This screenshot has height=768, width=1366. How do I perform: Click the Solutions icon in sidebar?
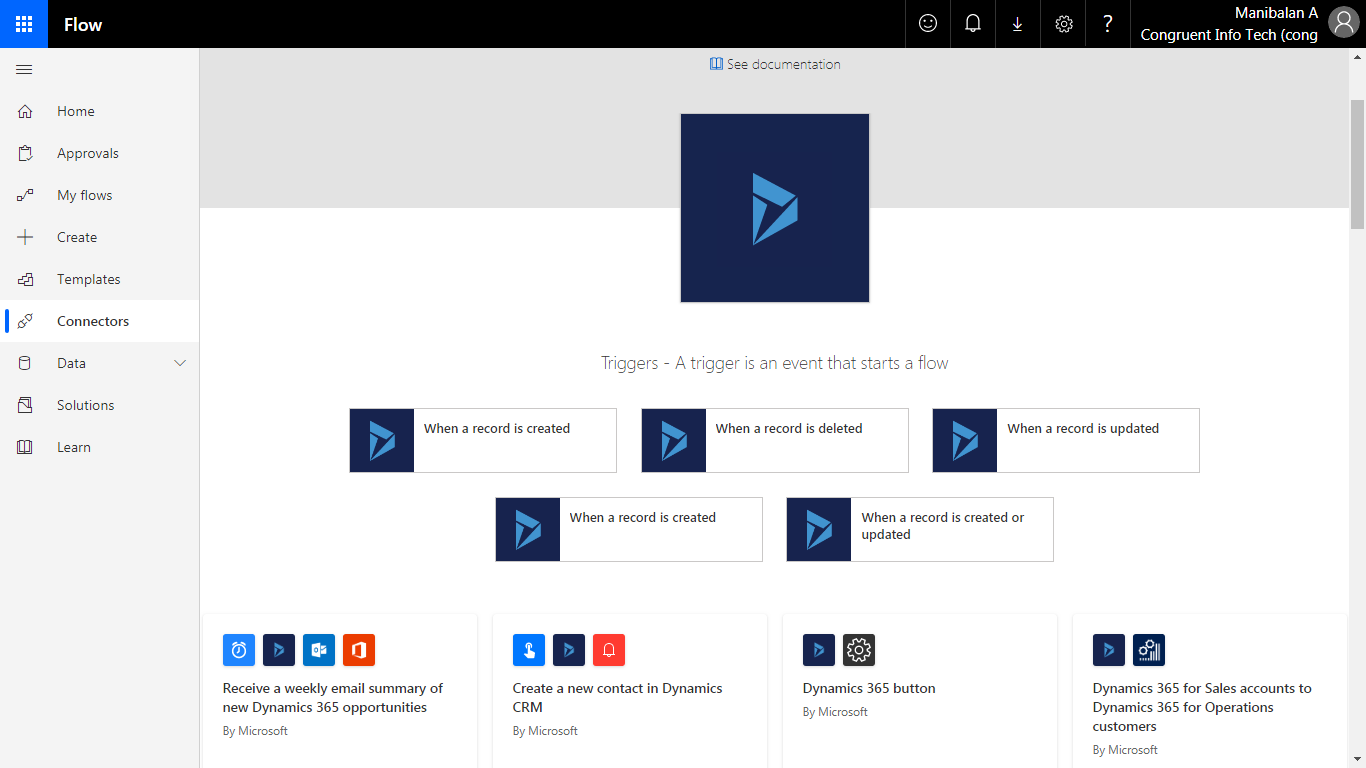tap(25, 405)
